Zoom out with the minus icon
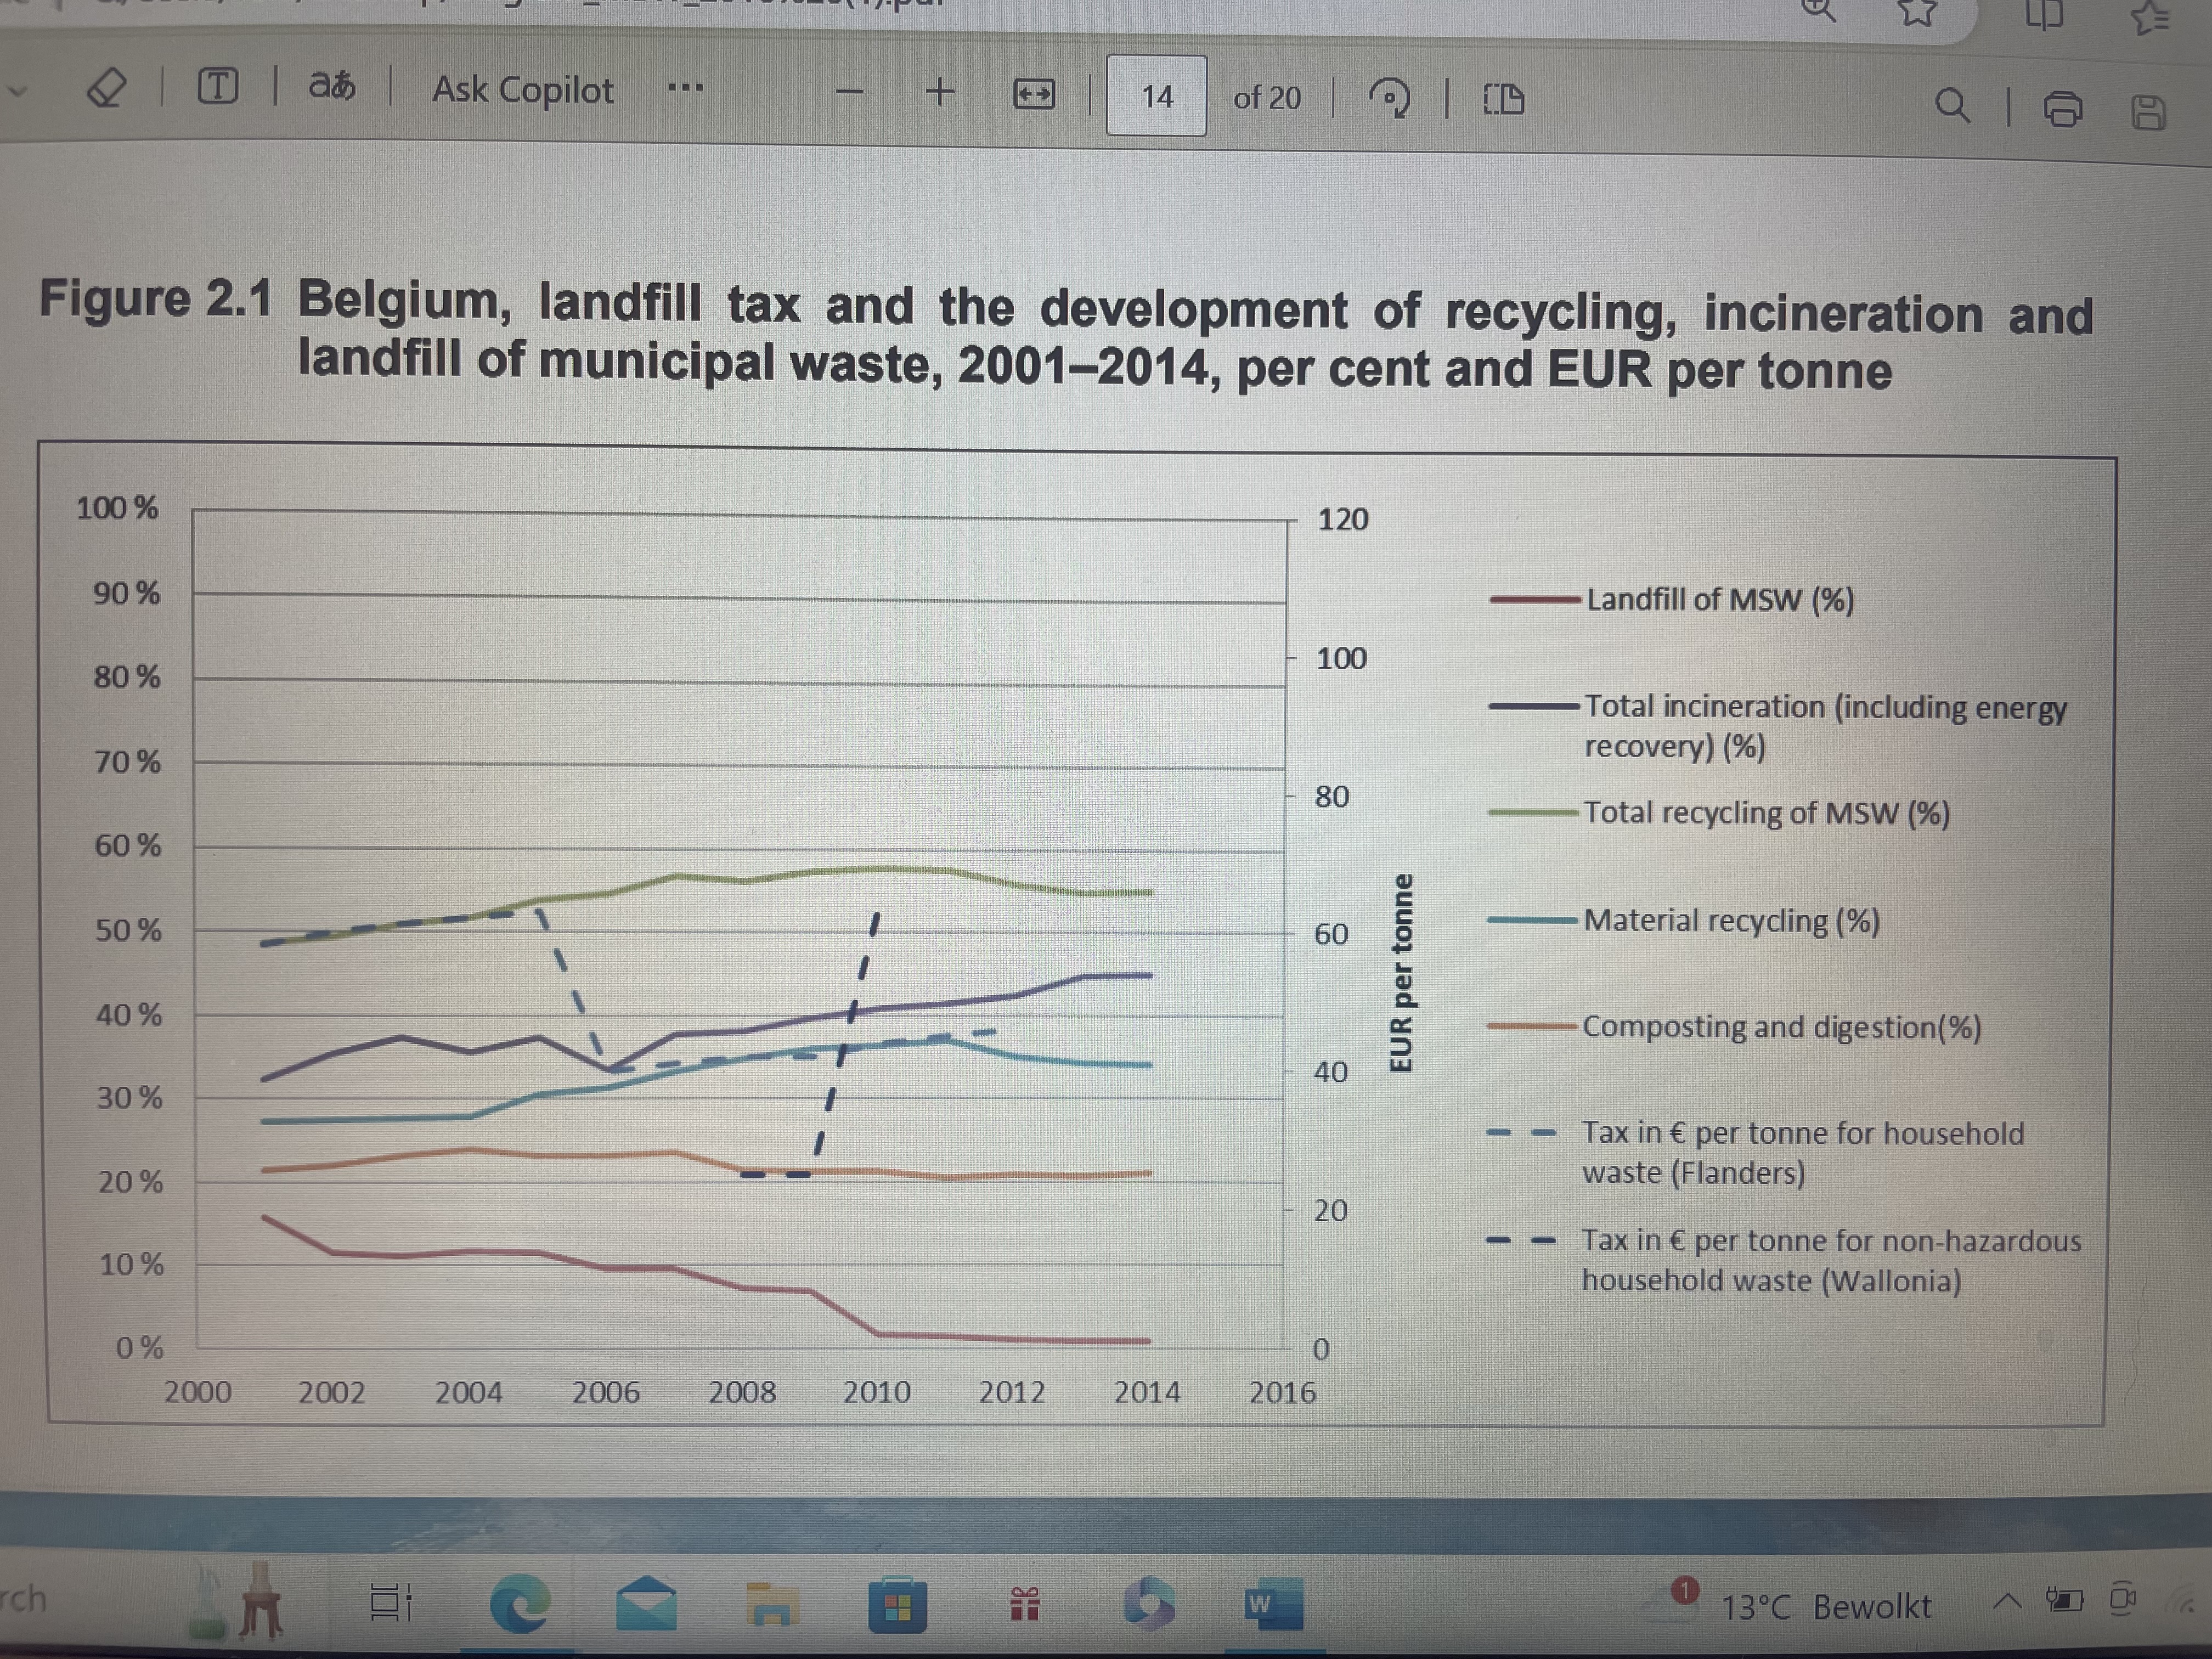2212x1659 pixels. (x=849, y=93)
